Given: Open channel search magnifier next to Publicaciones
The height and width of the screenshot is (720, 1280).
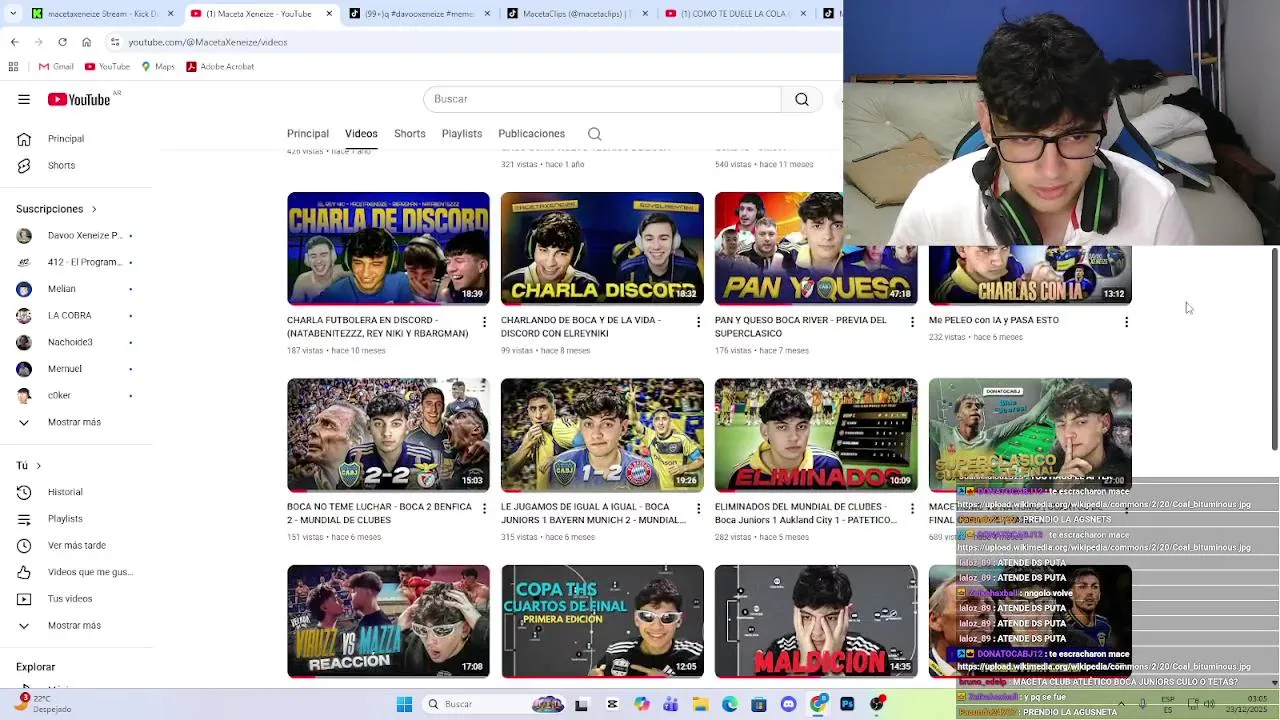Looking at the screenshot, I should pyautogui.click(x=594, y=134).
